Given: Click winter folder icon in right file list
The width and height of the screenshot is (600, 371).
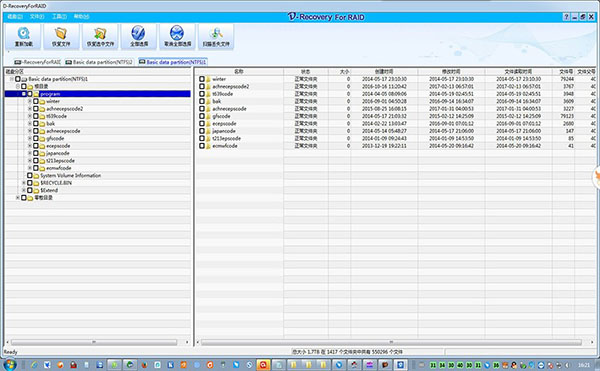Looking at the screenshot, I should (x=208, y=79).
